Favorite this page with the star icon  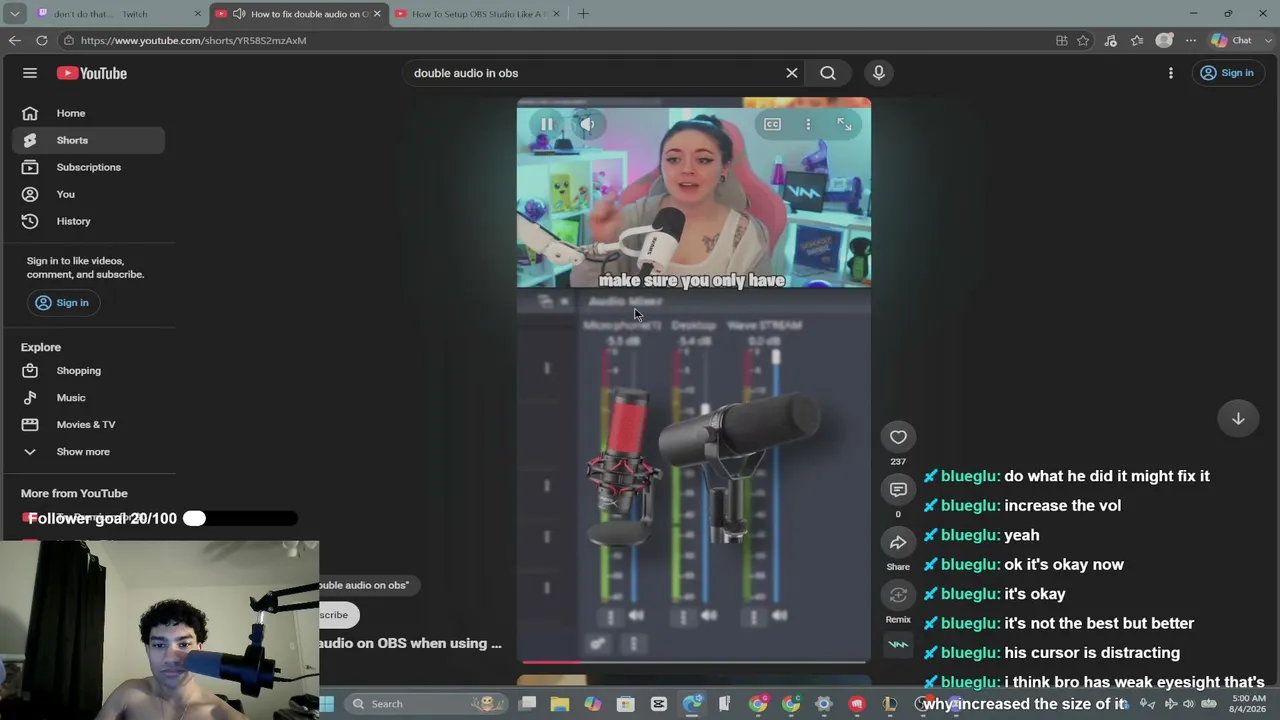[1083, 41]
